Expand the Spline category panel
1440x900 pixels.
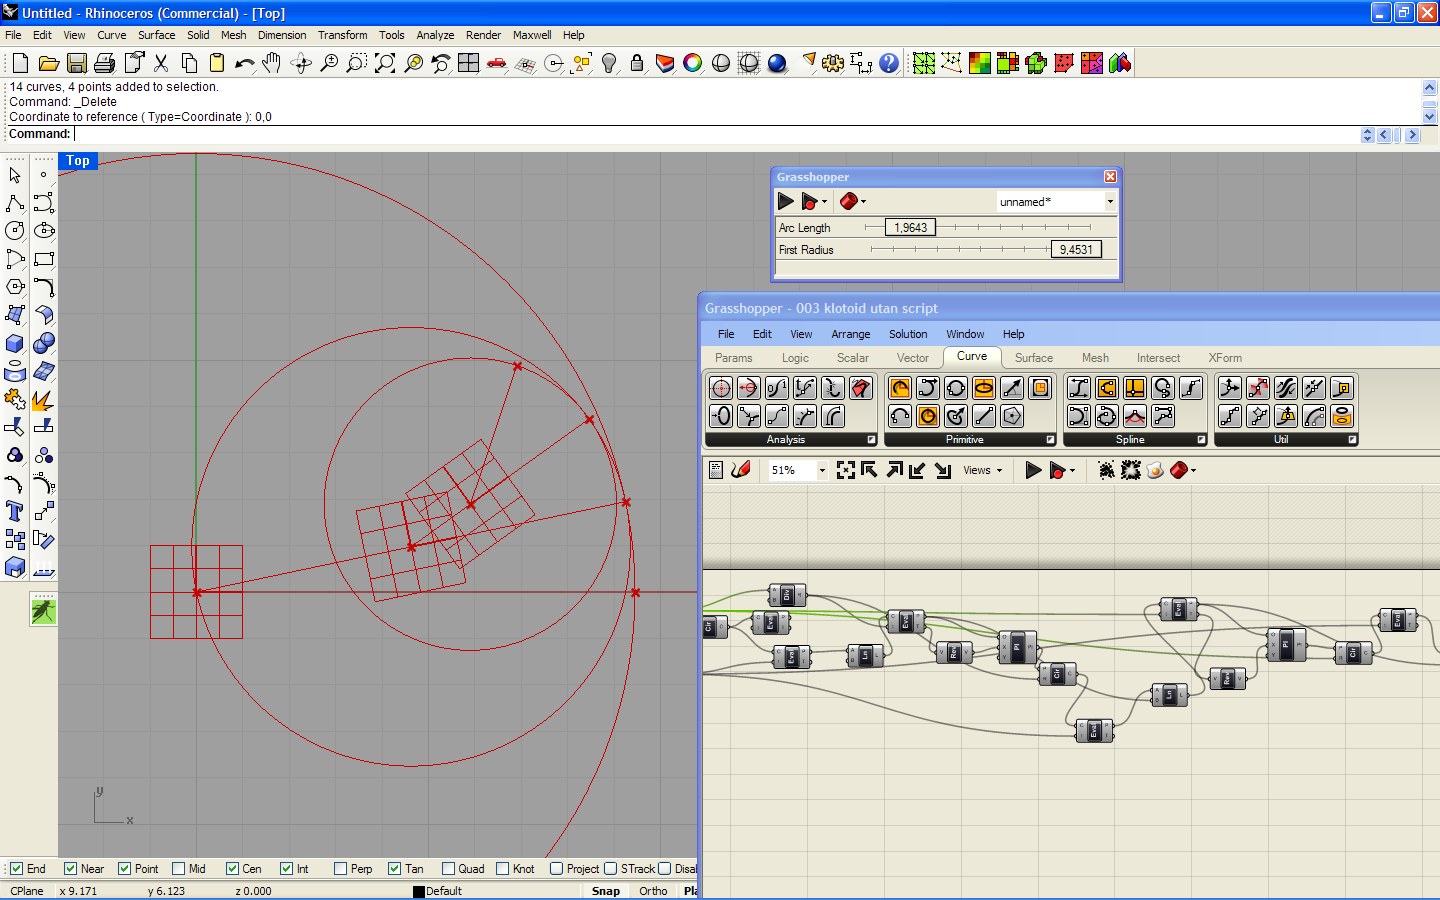click(x=1202, y=440)
